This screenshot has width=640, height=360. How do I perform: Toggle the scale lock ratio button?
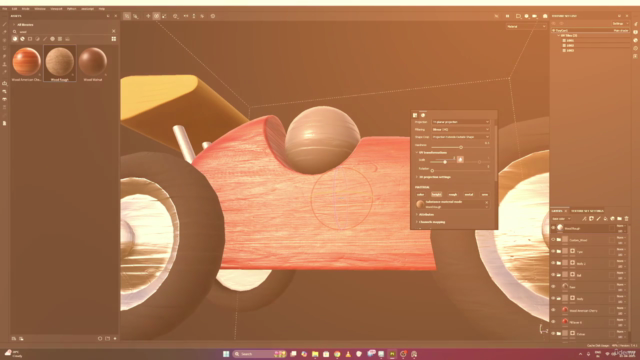coord(460,159)
